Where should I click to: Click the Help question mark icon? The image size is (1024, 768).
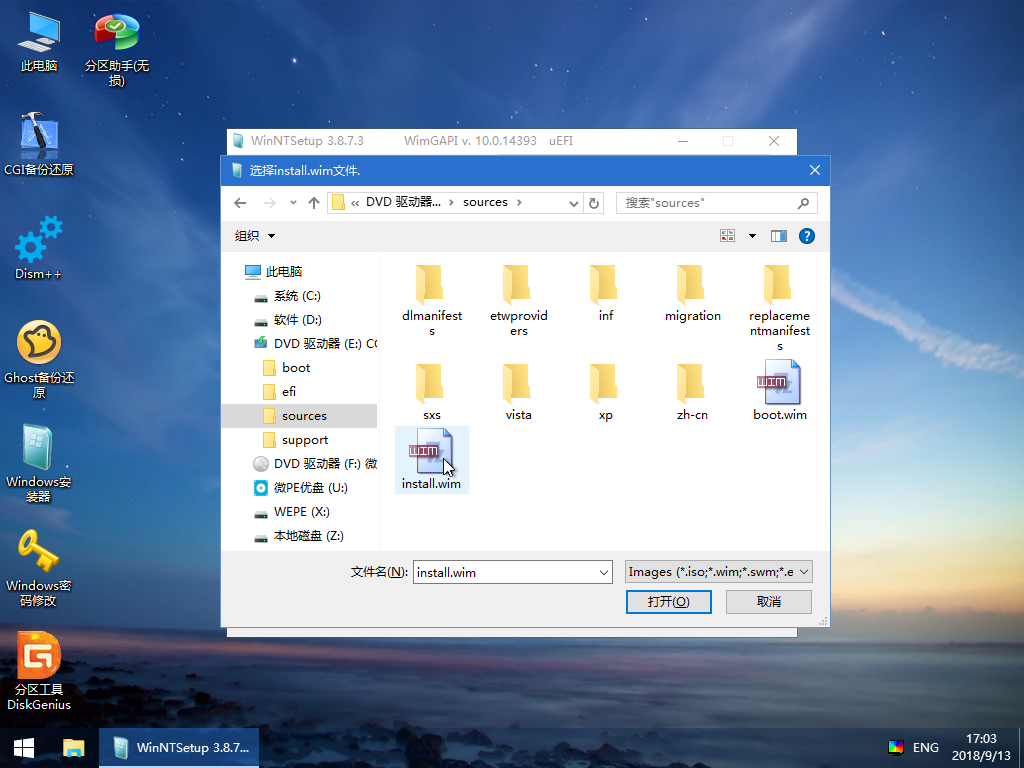point(807,235)
